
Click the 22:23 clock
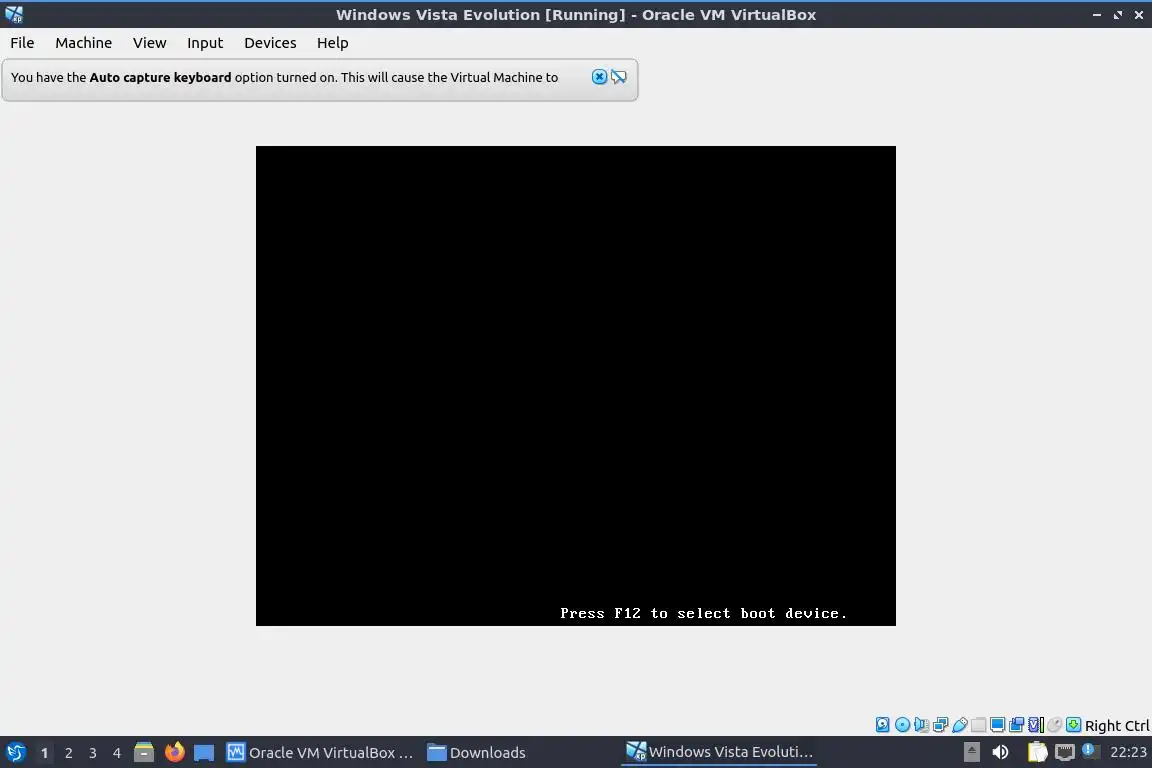point(1128,752)
